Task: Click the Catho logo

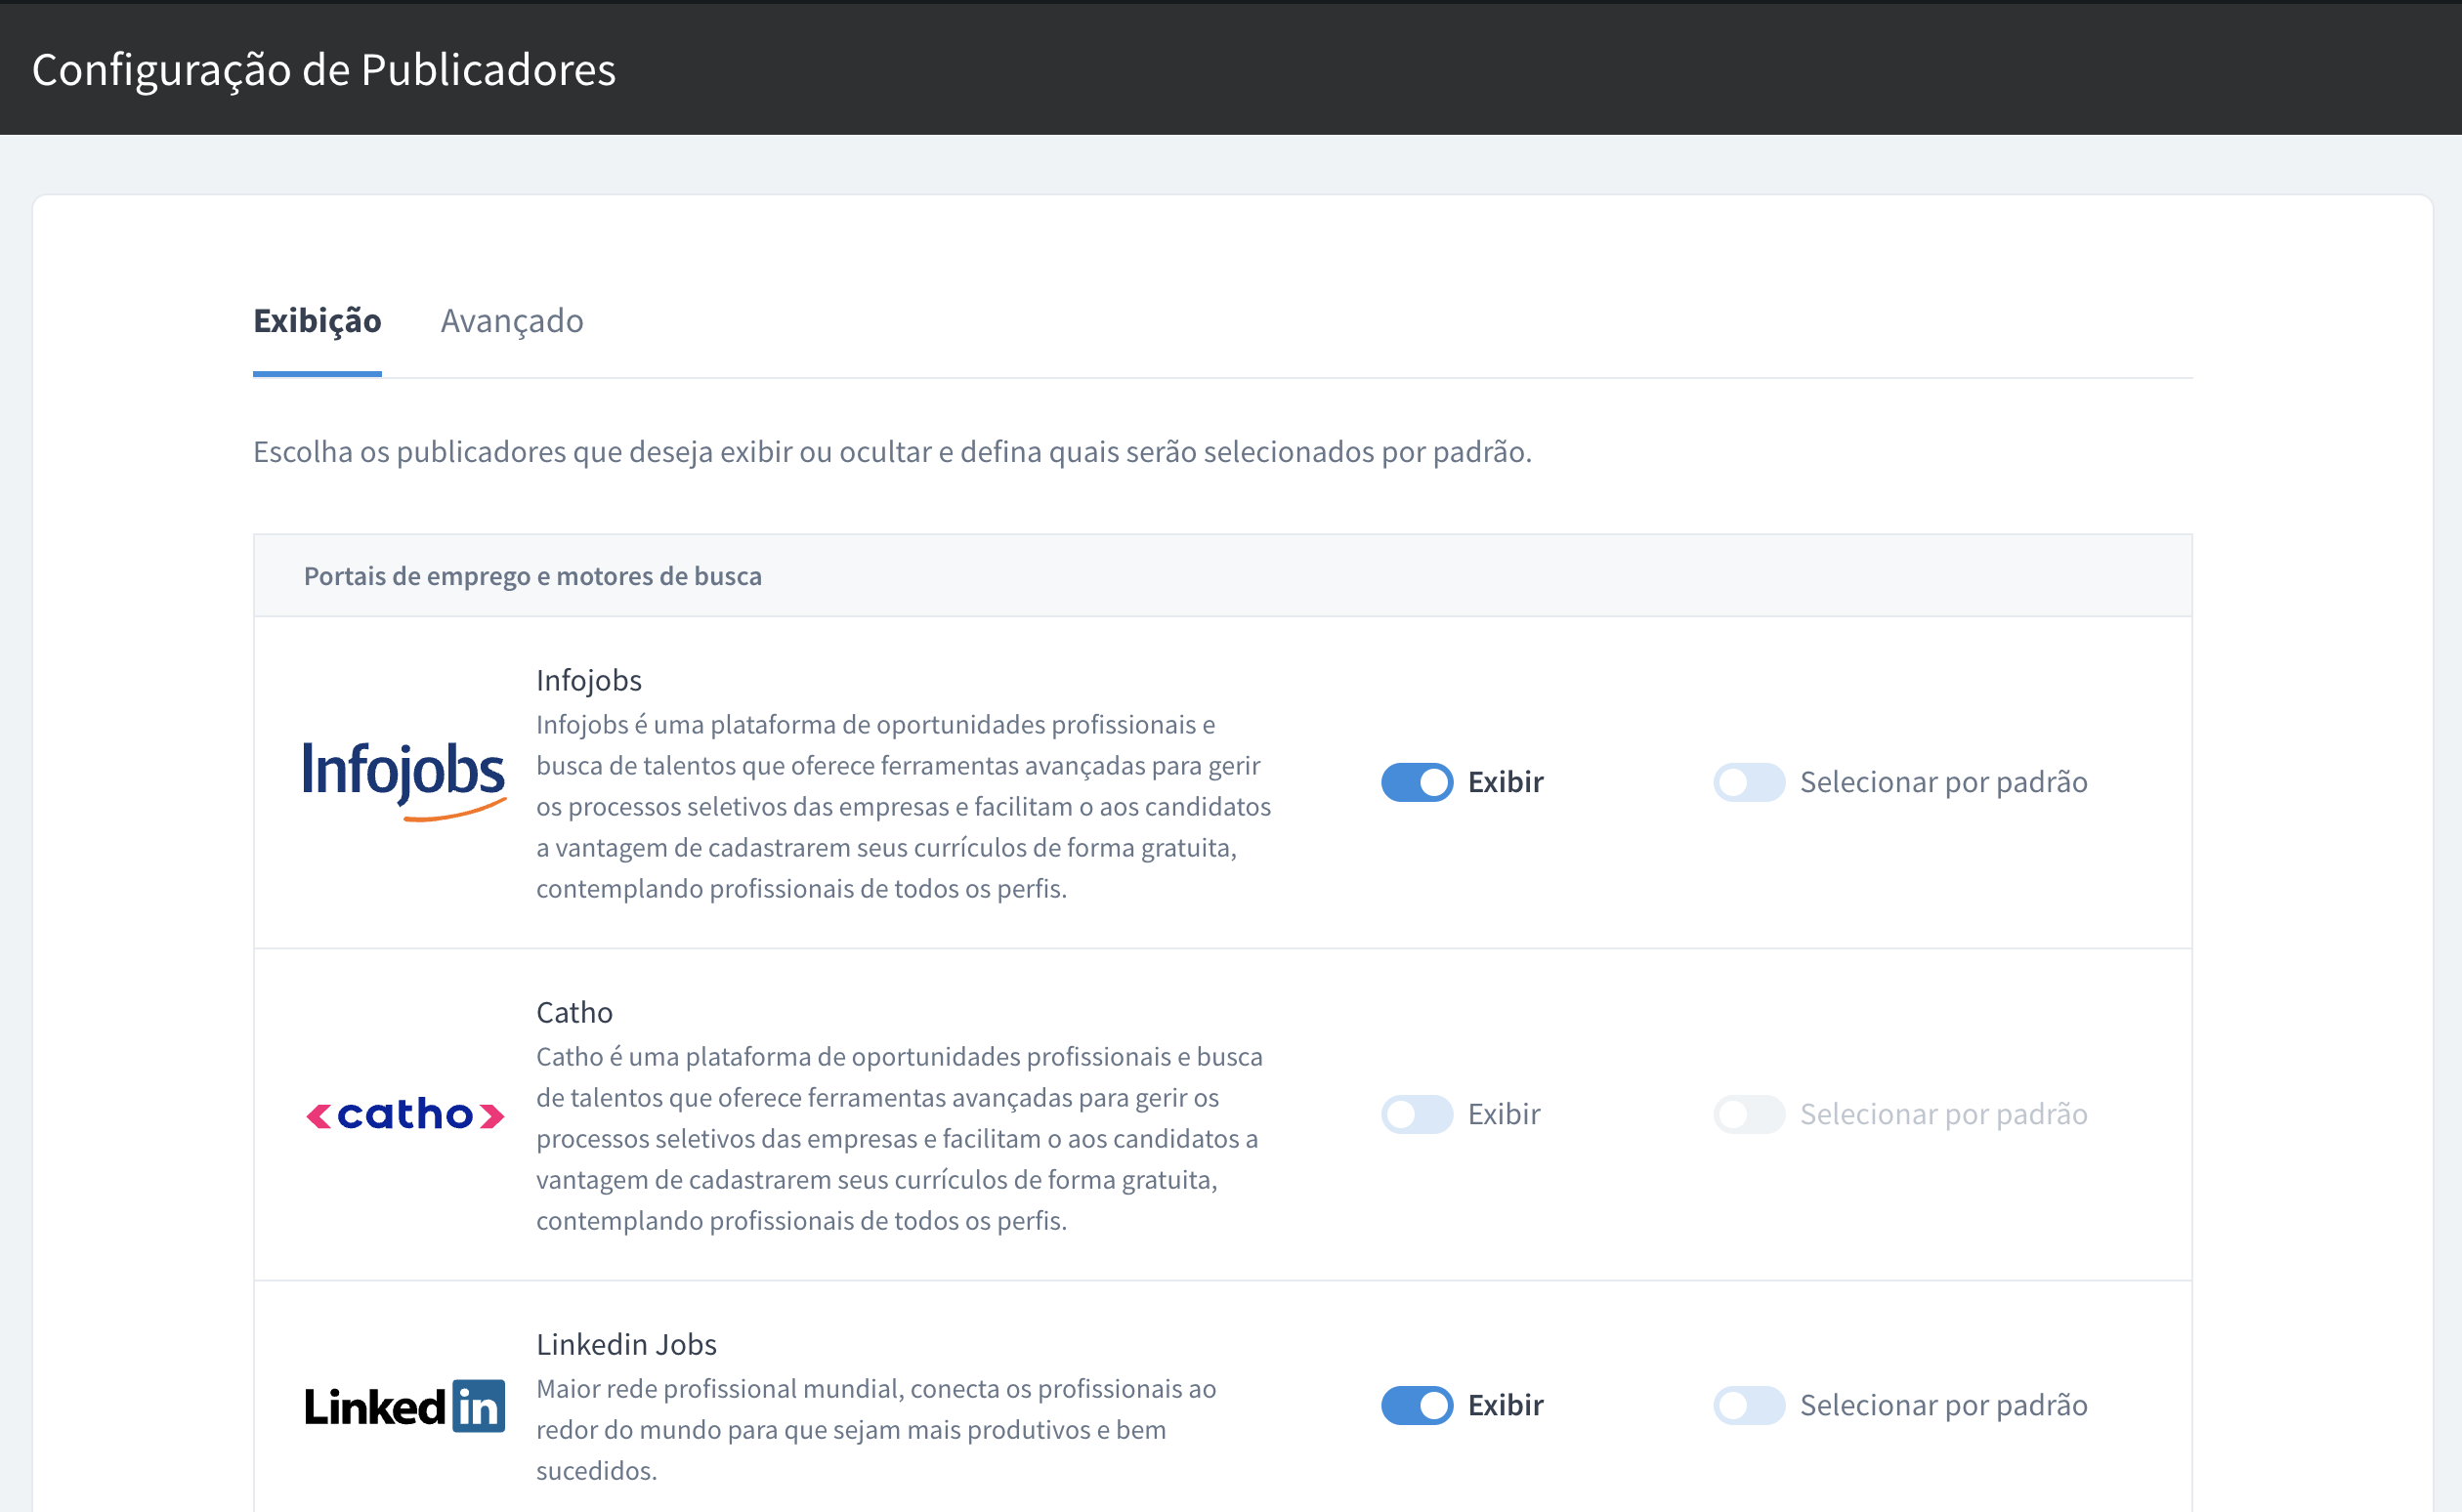Action: (404, 1114)
